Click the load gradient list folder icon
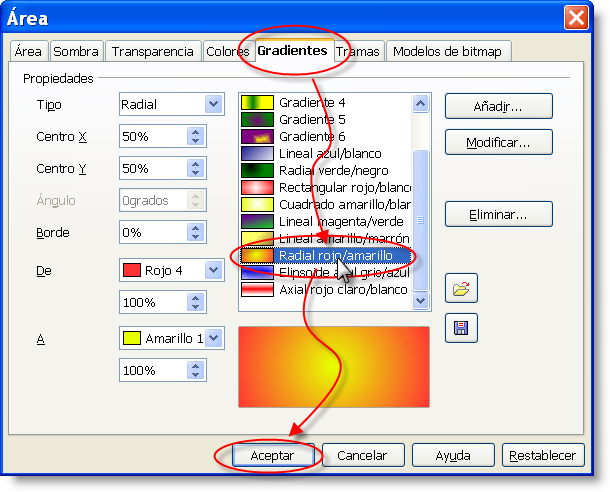The image size is (610, 492). coord(463,291)
